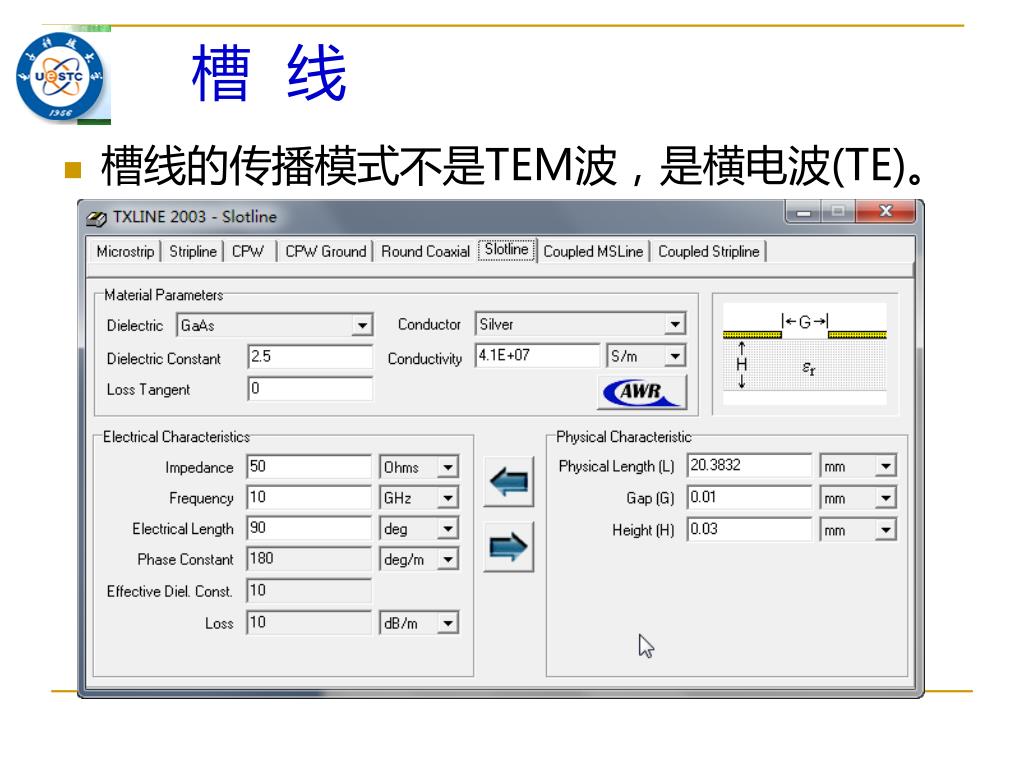Click the Physical Length (L) field

749,466
